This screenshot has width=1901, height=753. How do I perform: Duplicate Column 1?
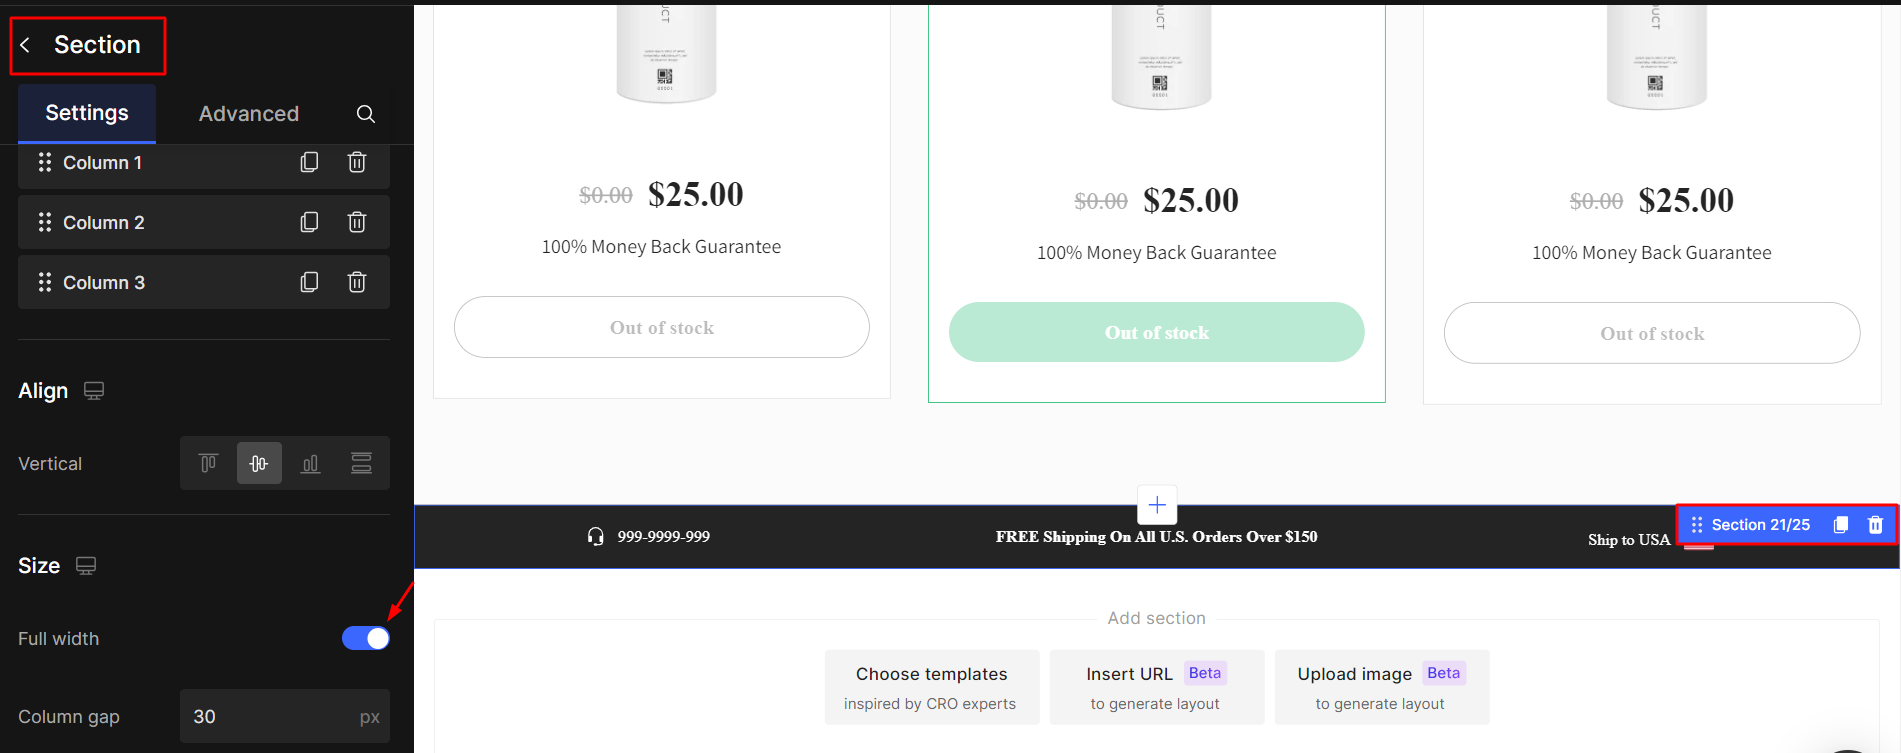309,162
